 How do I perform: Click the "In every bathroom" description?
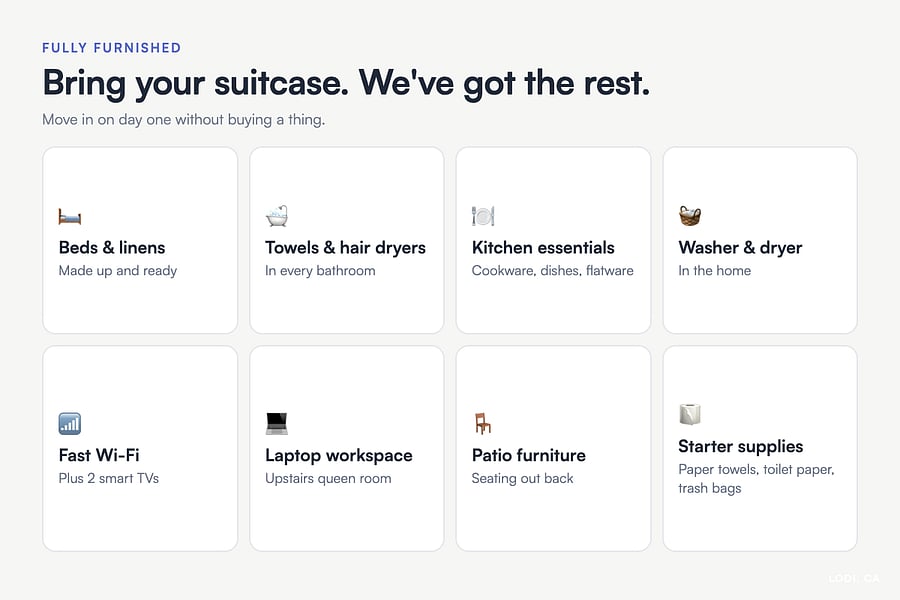(x=320, y=270)
